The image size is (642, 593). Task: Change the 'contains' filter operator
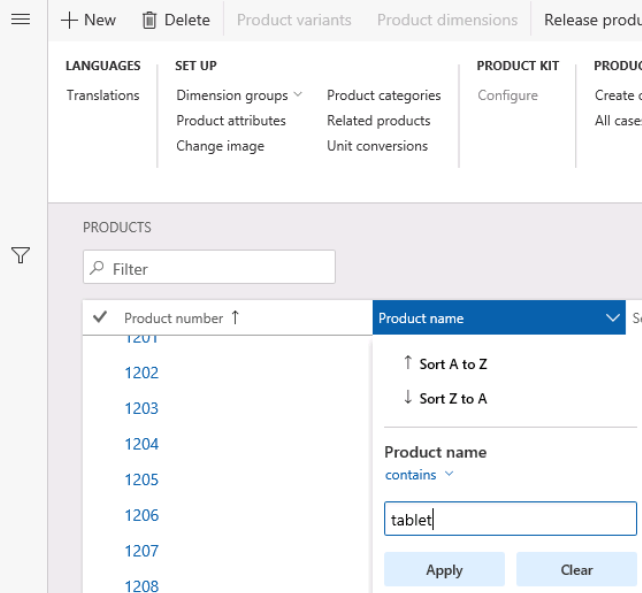click(419, 475)
